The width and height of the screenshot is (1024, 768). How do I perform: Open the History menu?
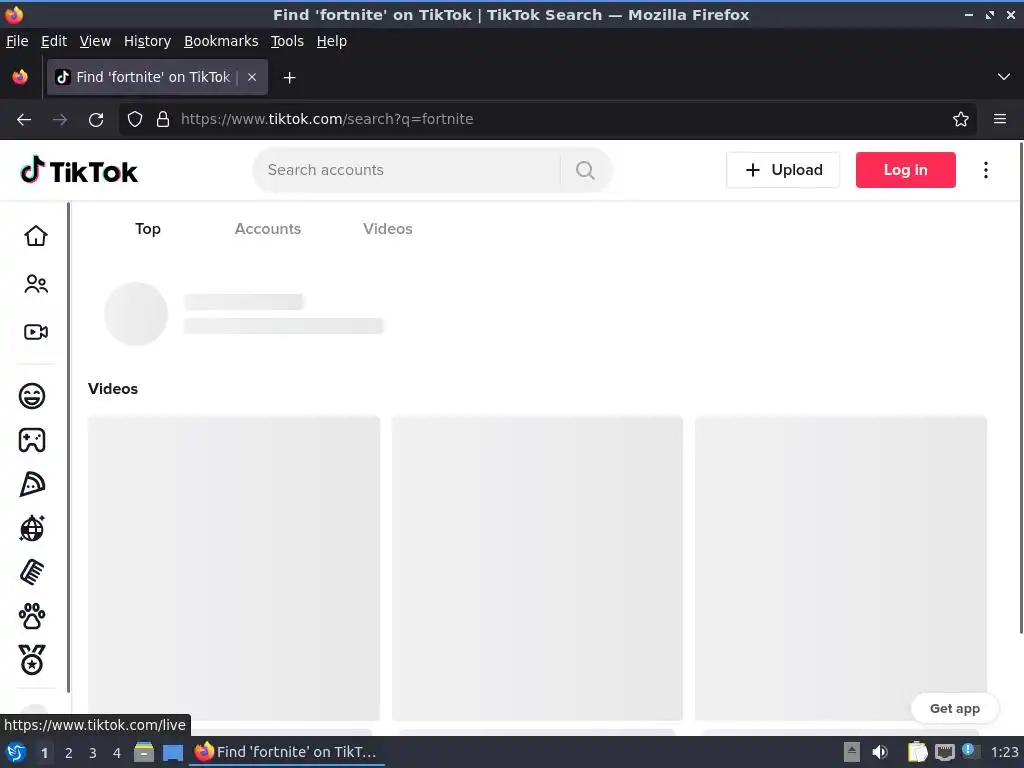pos(148,41)
